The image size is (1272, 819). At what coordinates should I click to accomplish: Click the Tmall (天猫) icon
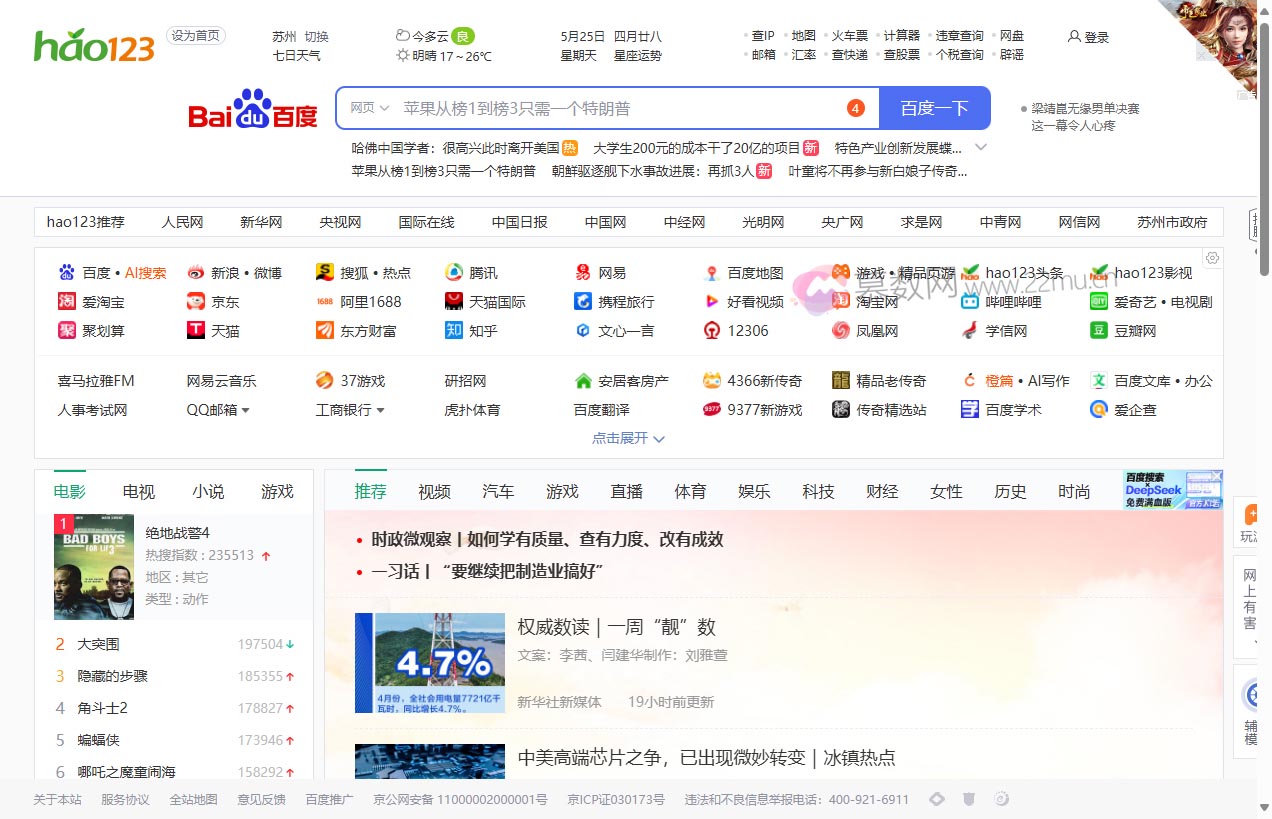coord(196,331)
